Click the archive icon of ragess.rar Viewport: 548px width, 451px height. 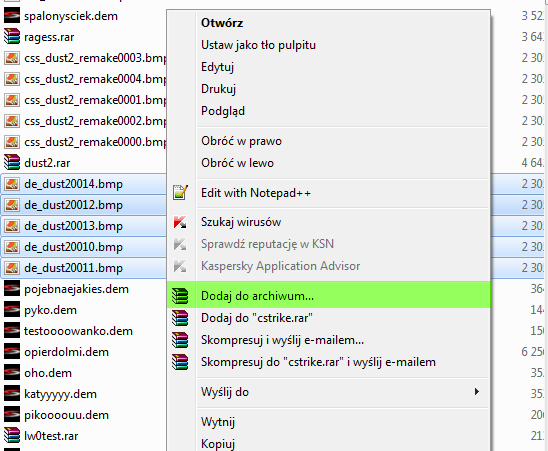[x=12, y=36]
